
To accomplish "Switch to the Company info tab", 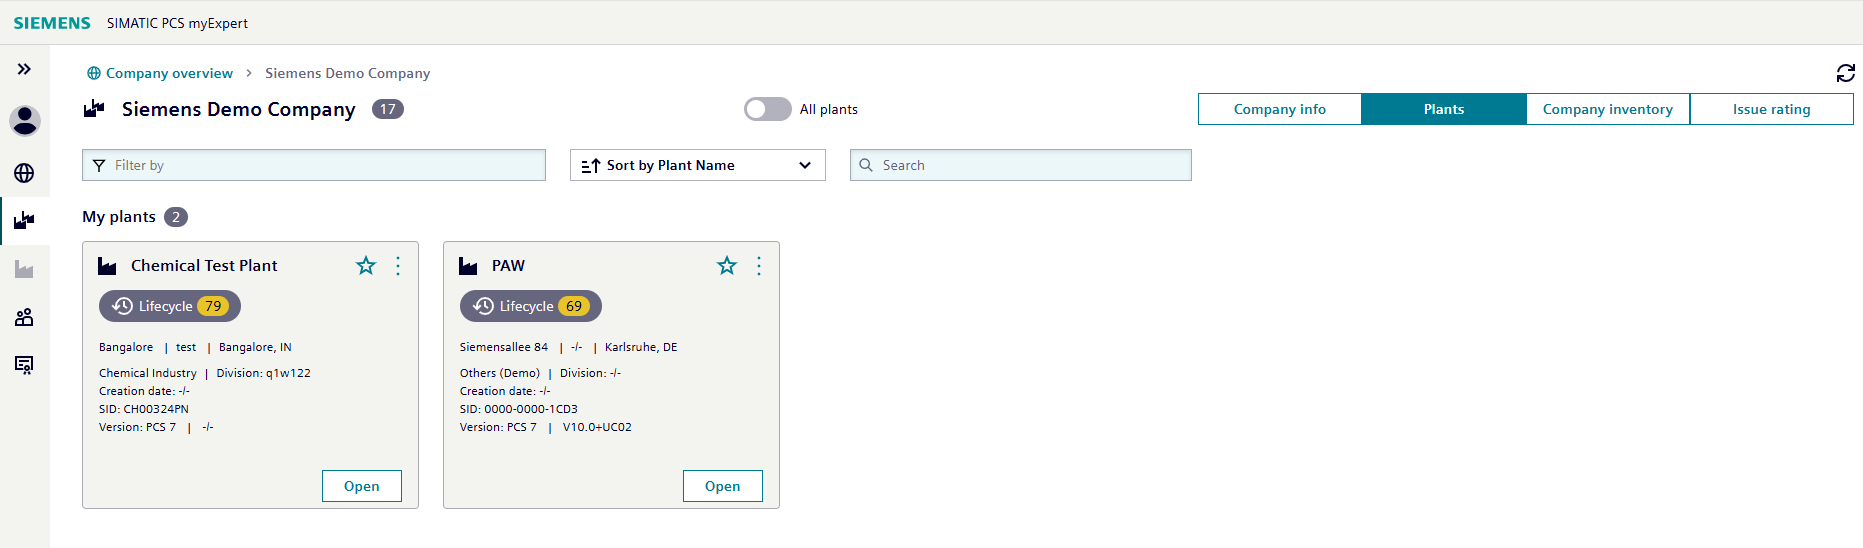I will coord(1279,109).
